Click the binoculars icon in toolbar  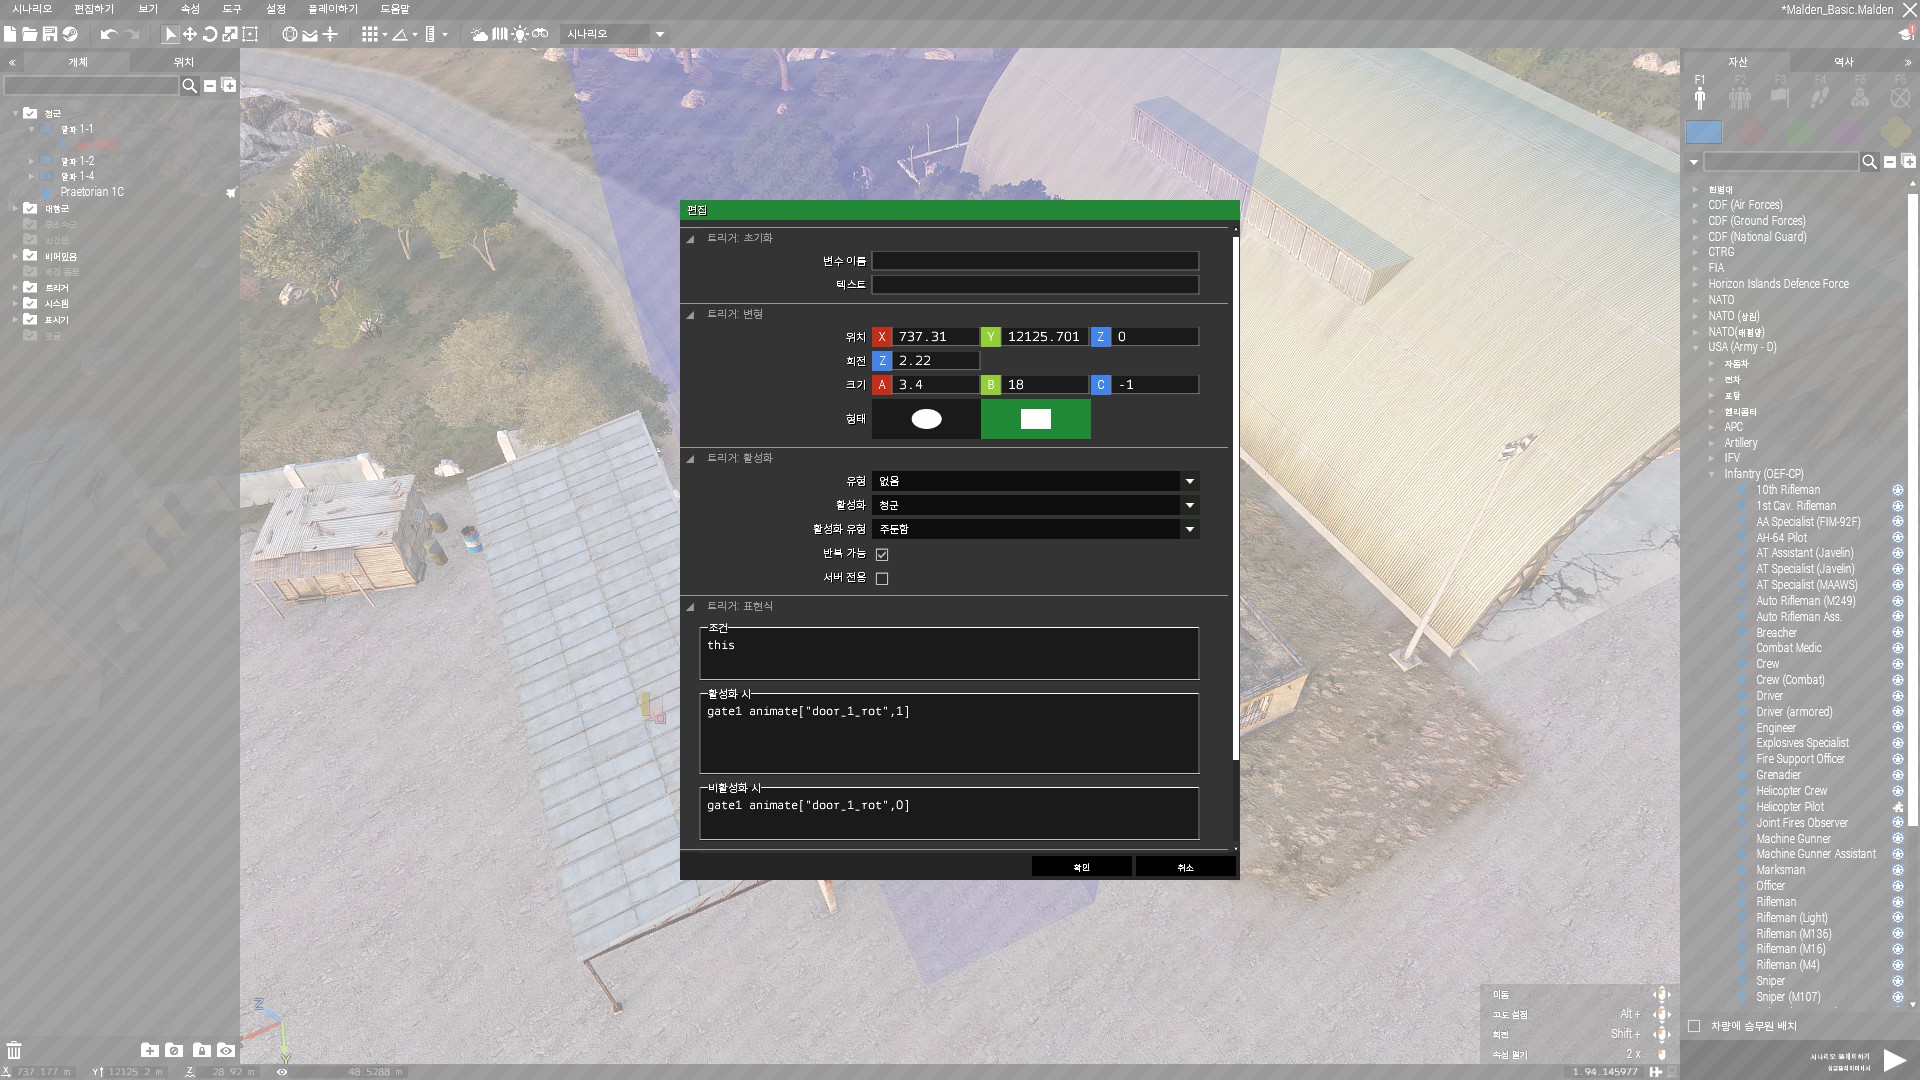pos(540,34)
